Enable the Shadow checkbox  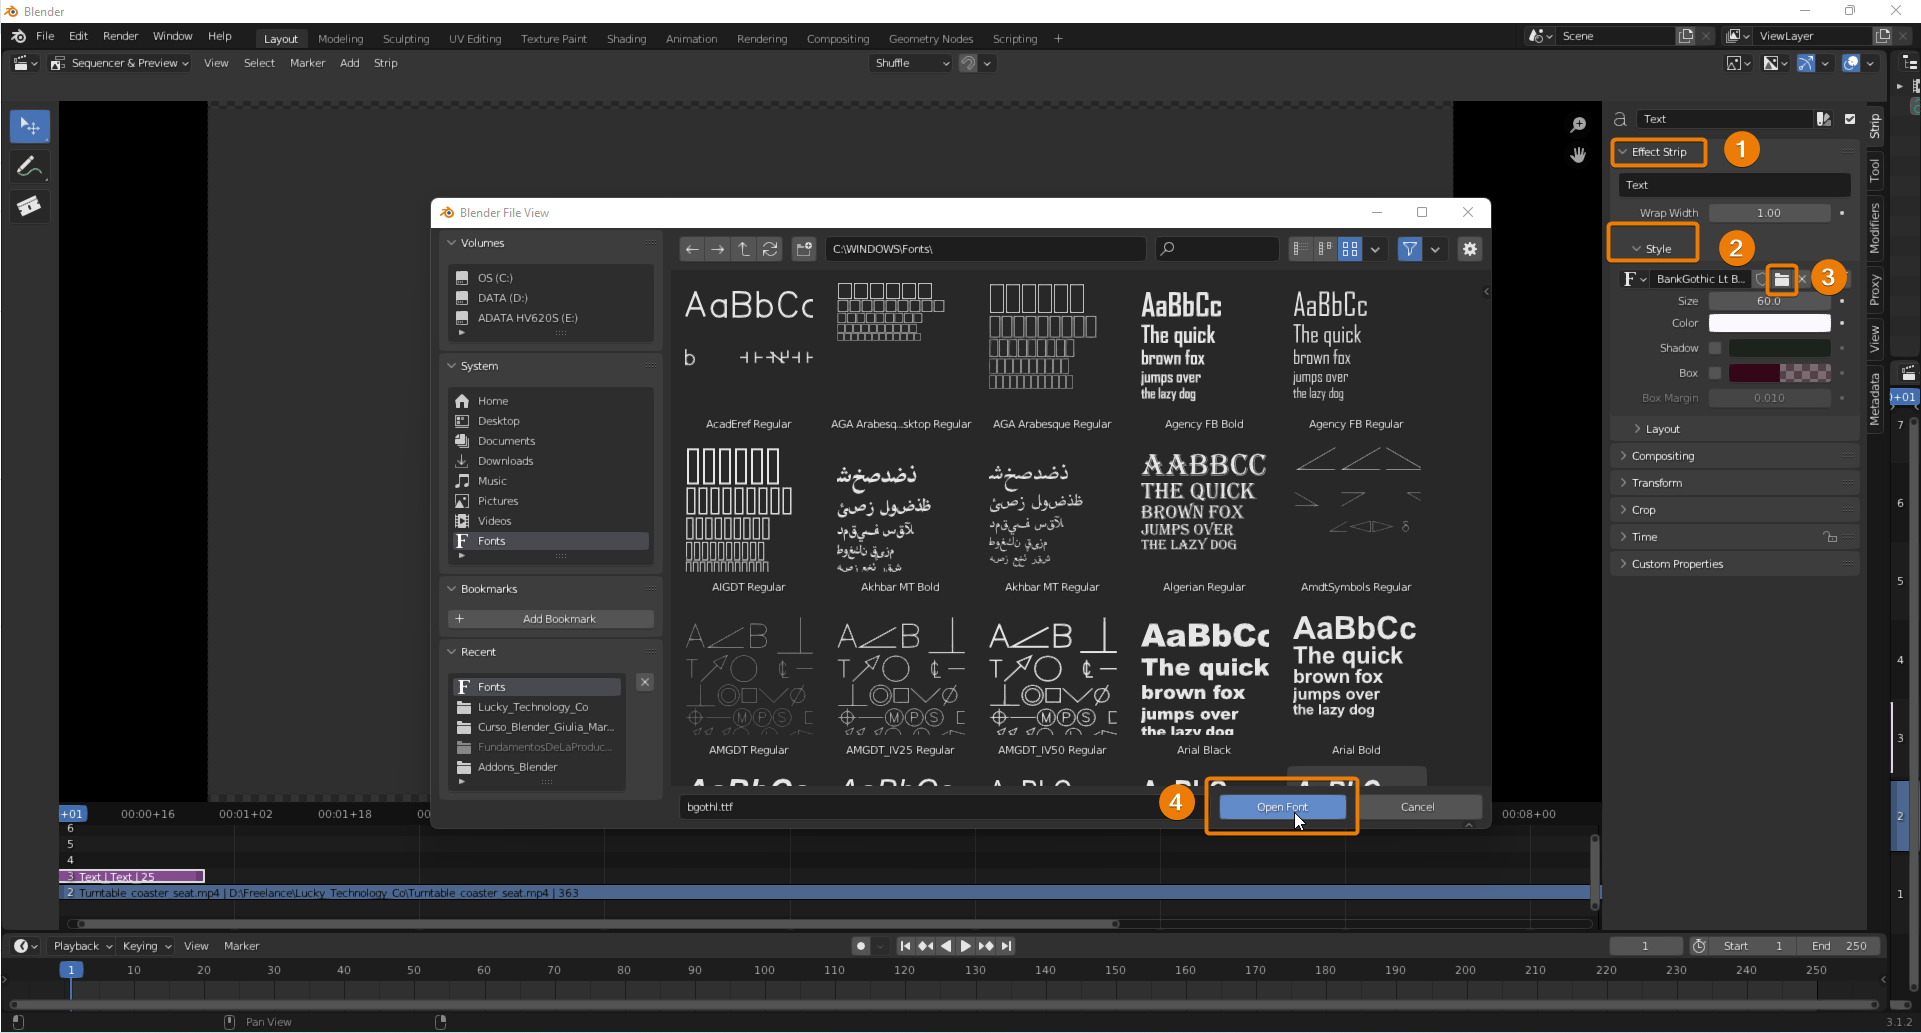pyautogui.click(x=1715, y=348)
